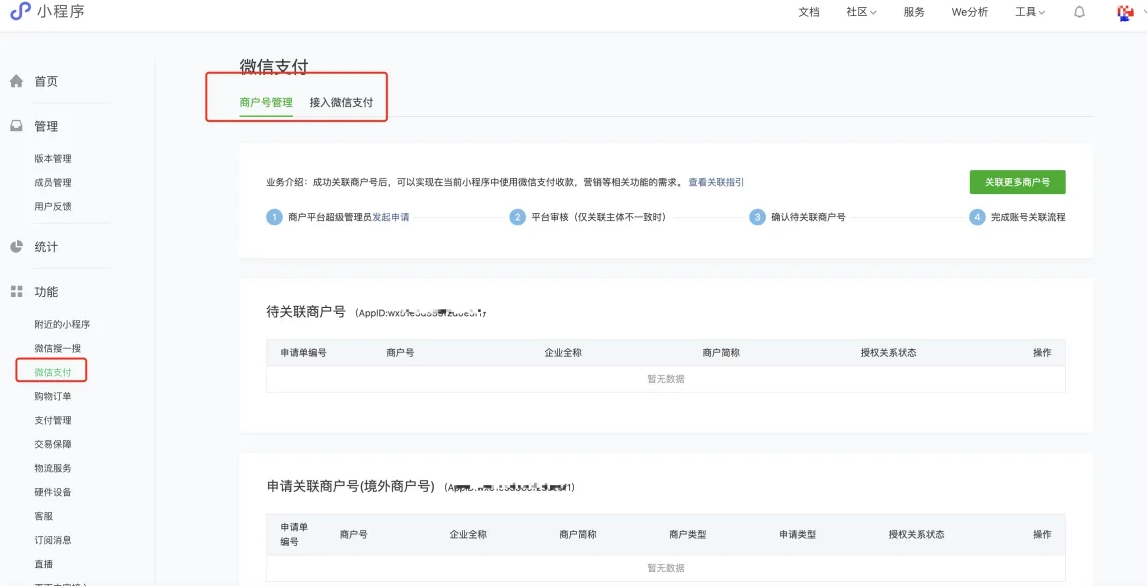Go to 订阅消息 in the sidebar
The image size is (1147, 586).
[53, 540]
